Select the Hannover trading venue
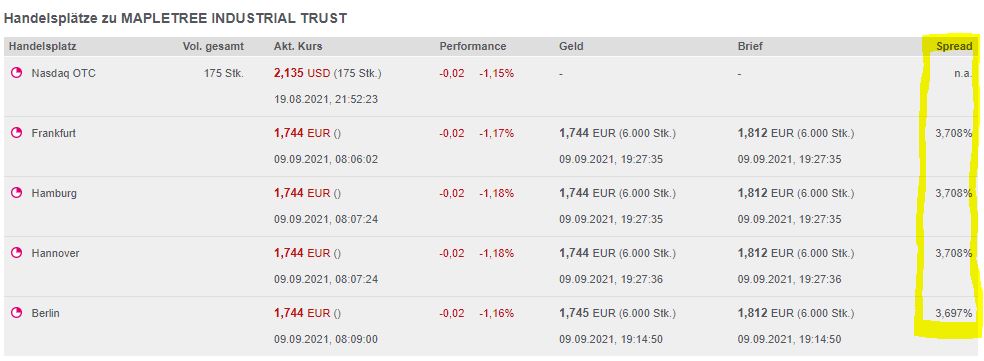 55,253
